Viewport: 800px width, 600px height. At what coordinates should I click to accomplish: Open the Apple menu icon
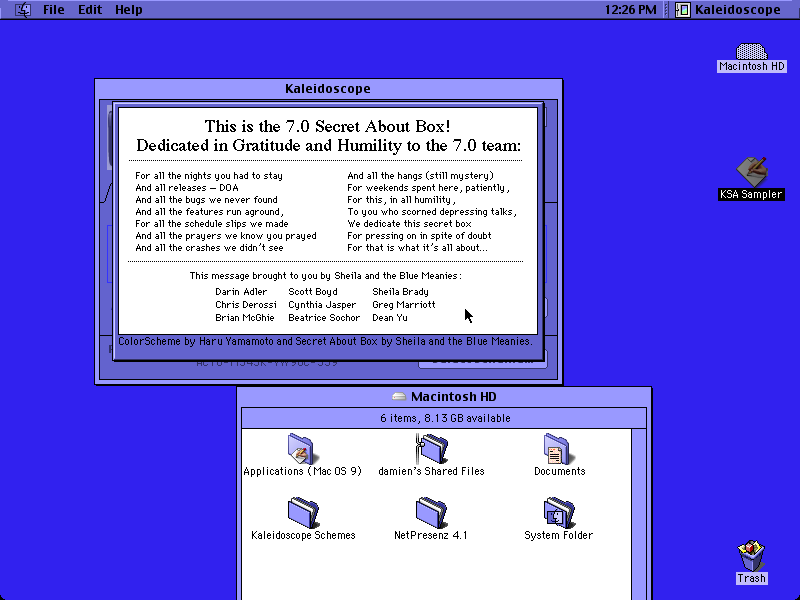pyautogui.click(x=23, y=10)
